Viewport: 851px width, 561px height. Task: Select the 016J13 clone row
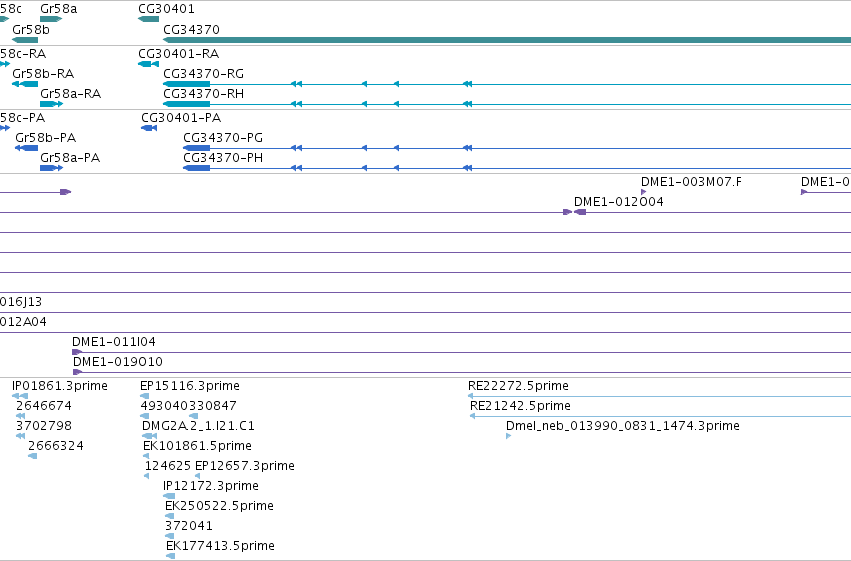426,313
